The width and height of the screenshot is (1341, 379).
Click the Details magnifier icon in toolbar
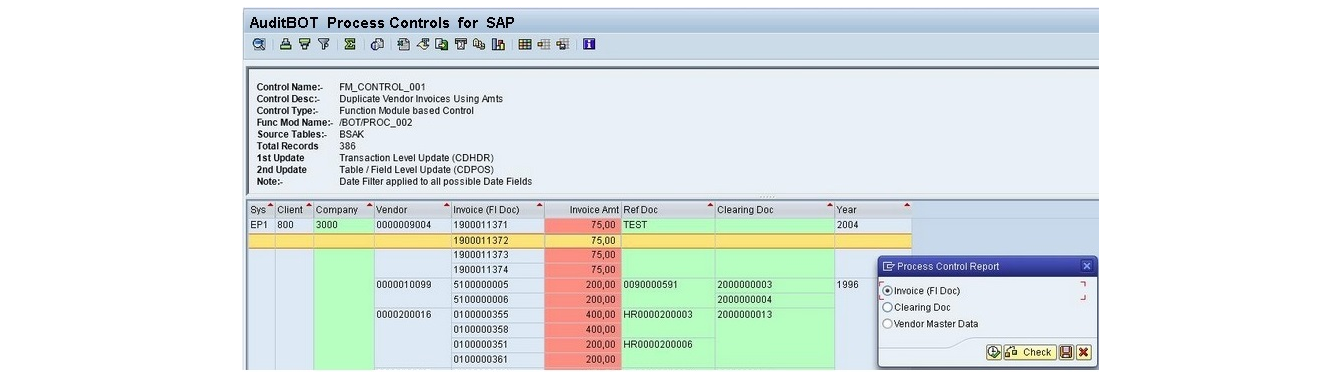(x=259, y=44)
